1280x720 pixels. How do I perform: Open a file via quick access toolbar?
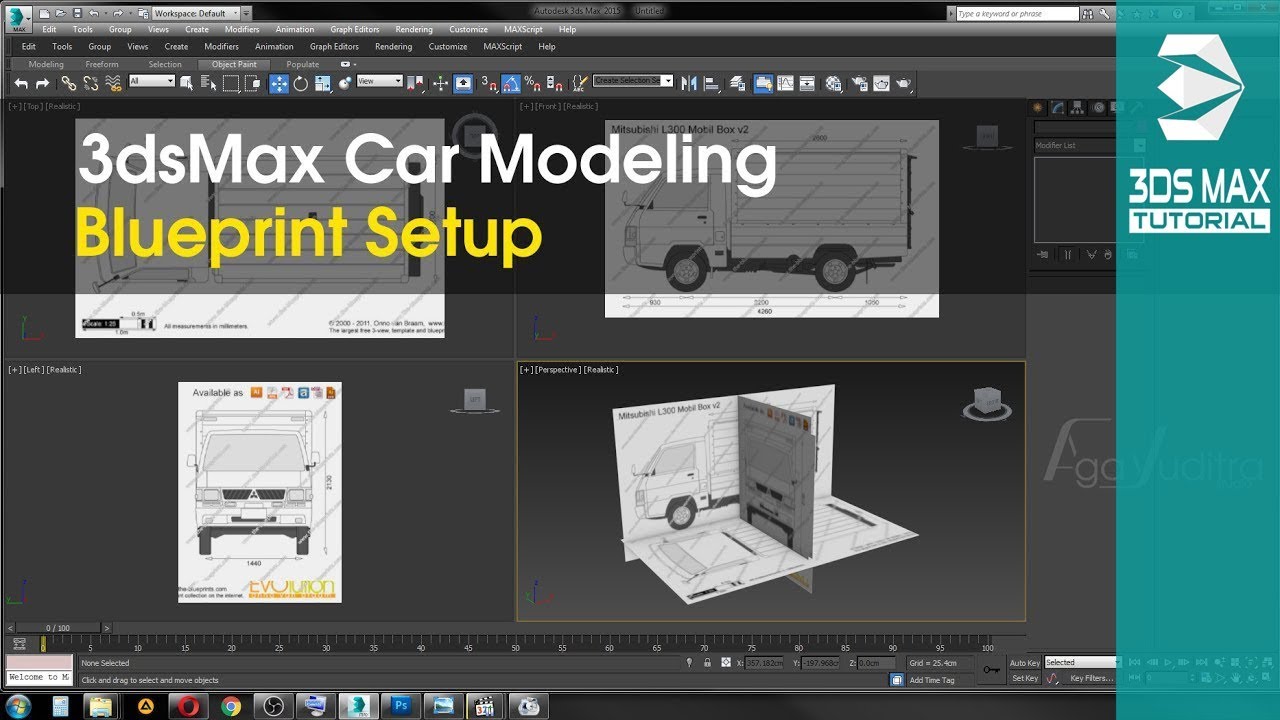[61, 14]
